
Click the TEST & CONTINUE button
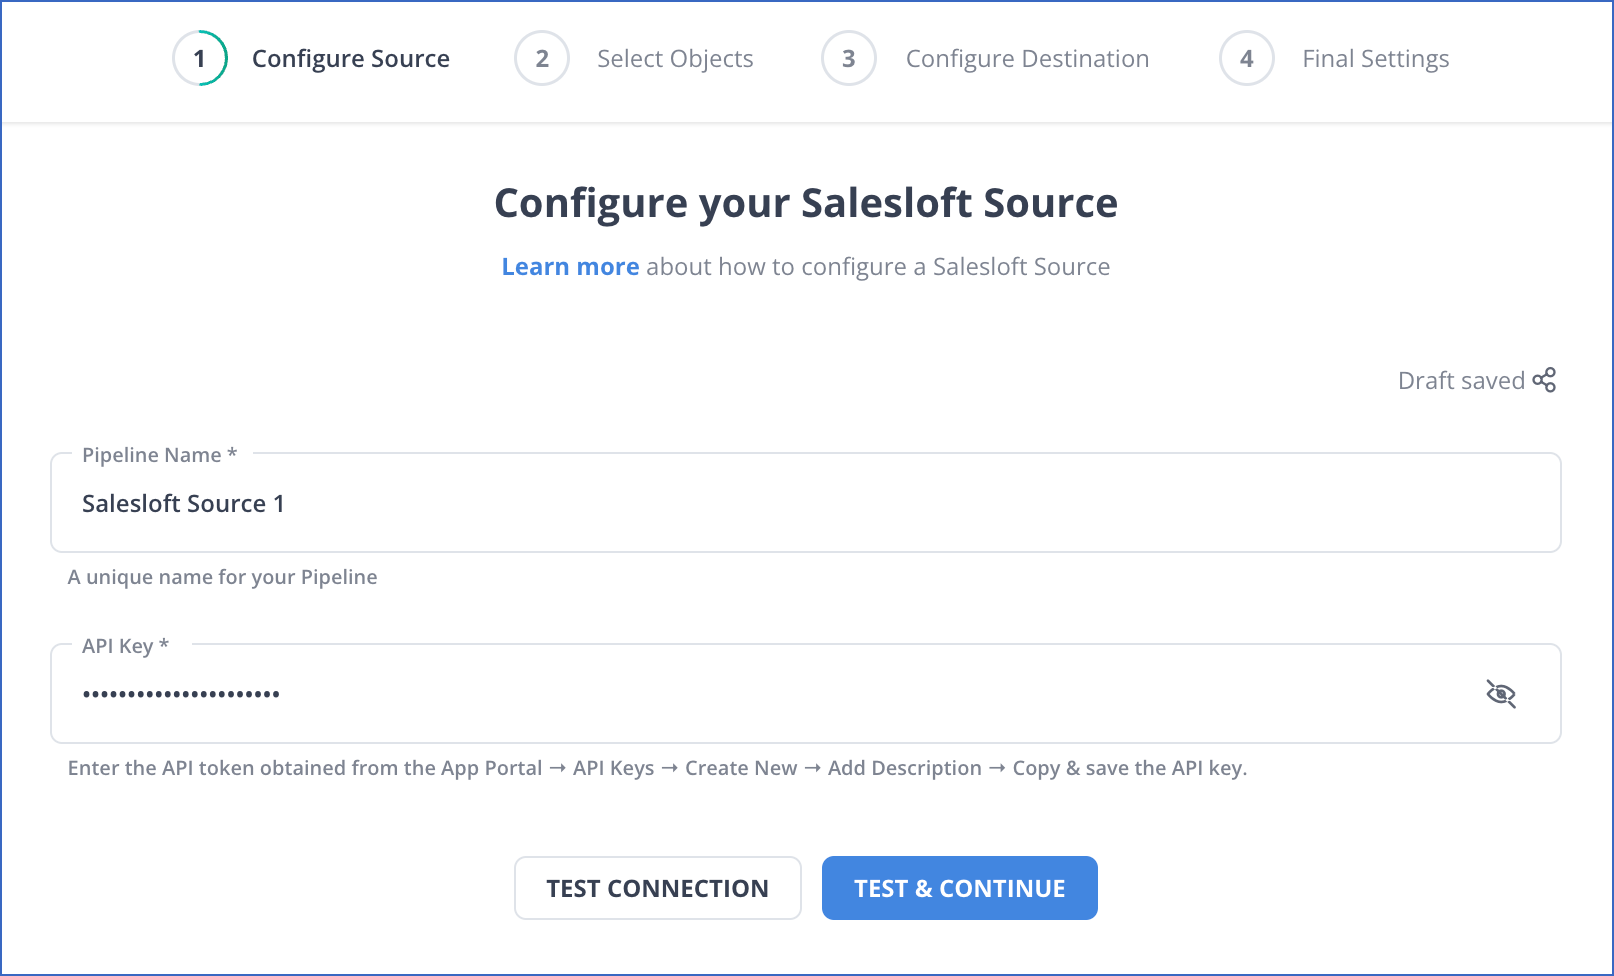(960, 888)
